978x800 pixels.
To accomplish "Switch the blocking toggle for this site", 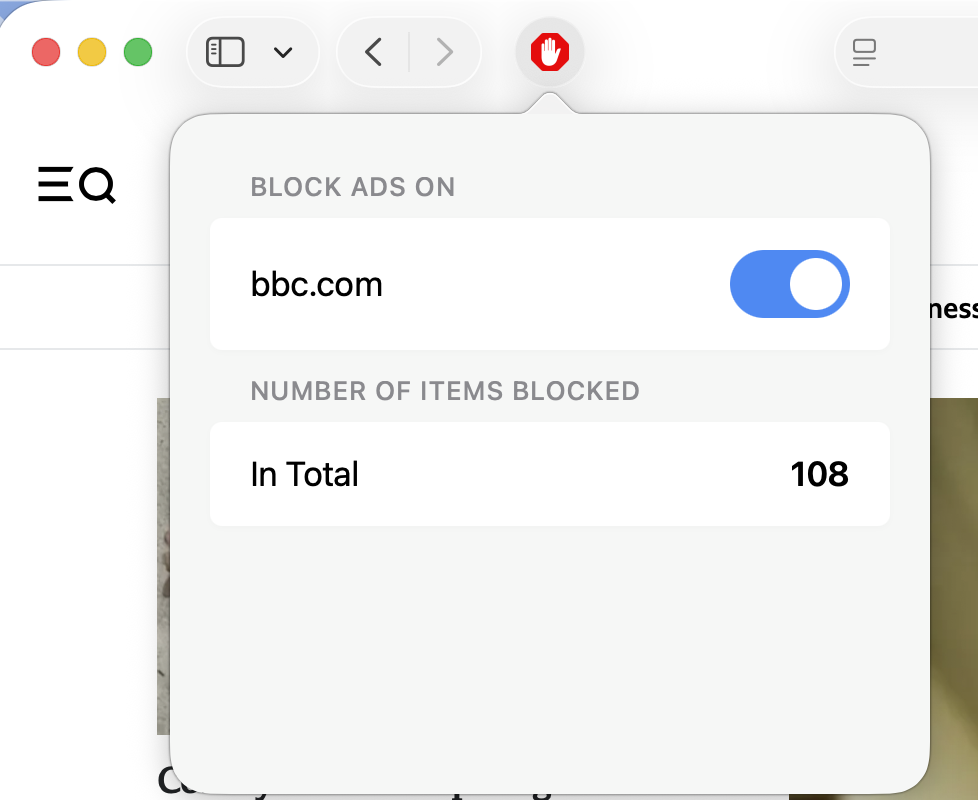I will (x=789, y=284).
